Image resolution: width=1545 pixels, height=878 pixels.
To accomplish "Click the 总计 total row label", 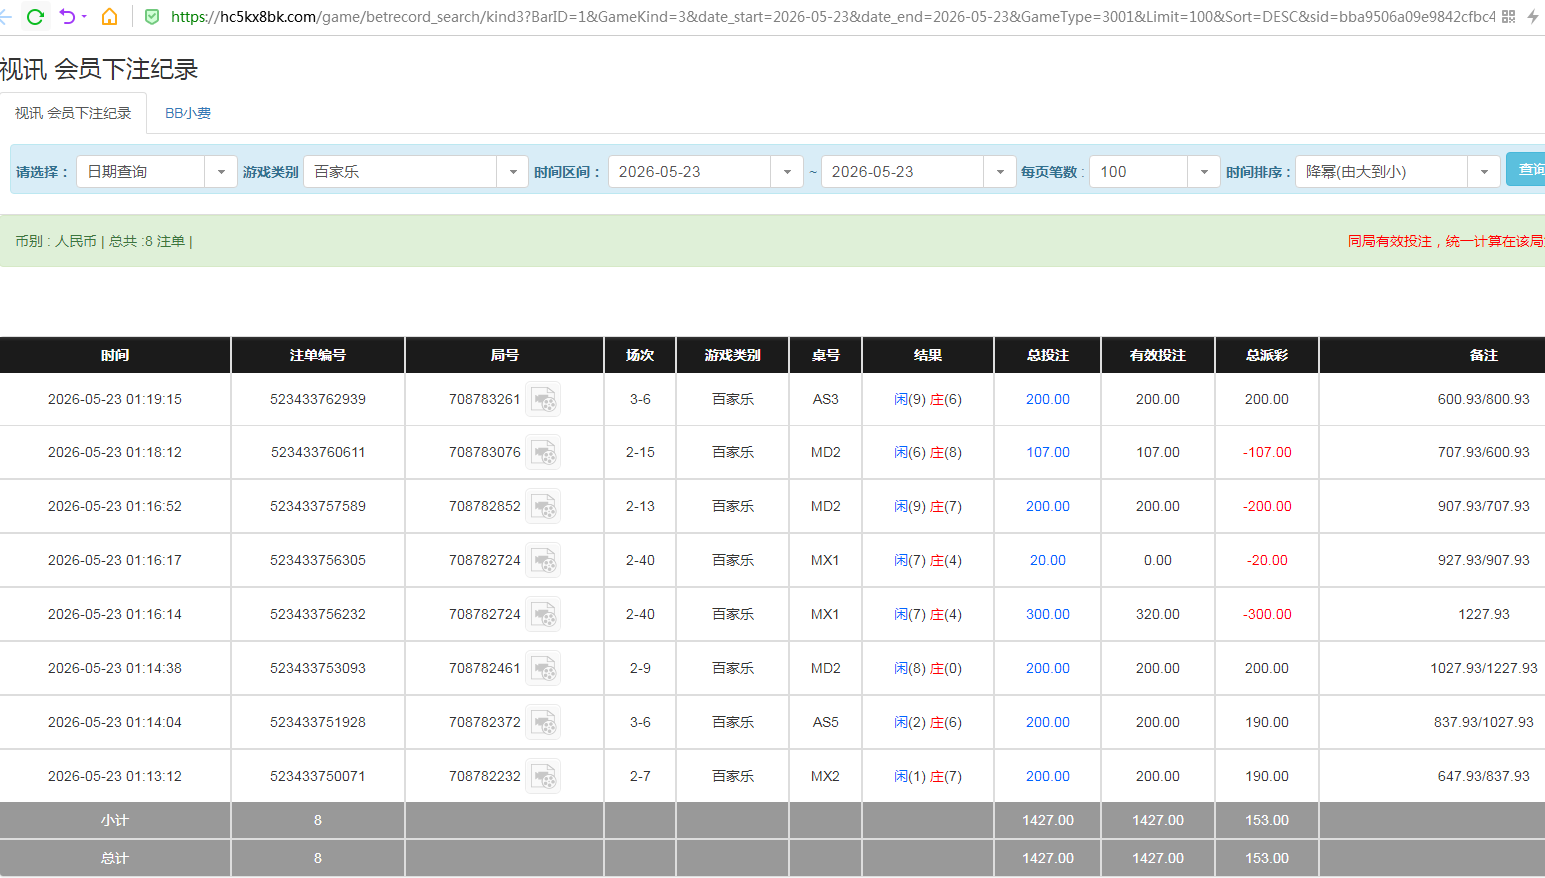I will 115,859.
